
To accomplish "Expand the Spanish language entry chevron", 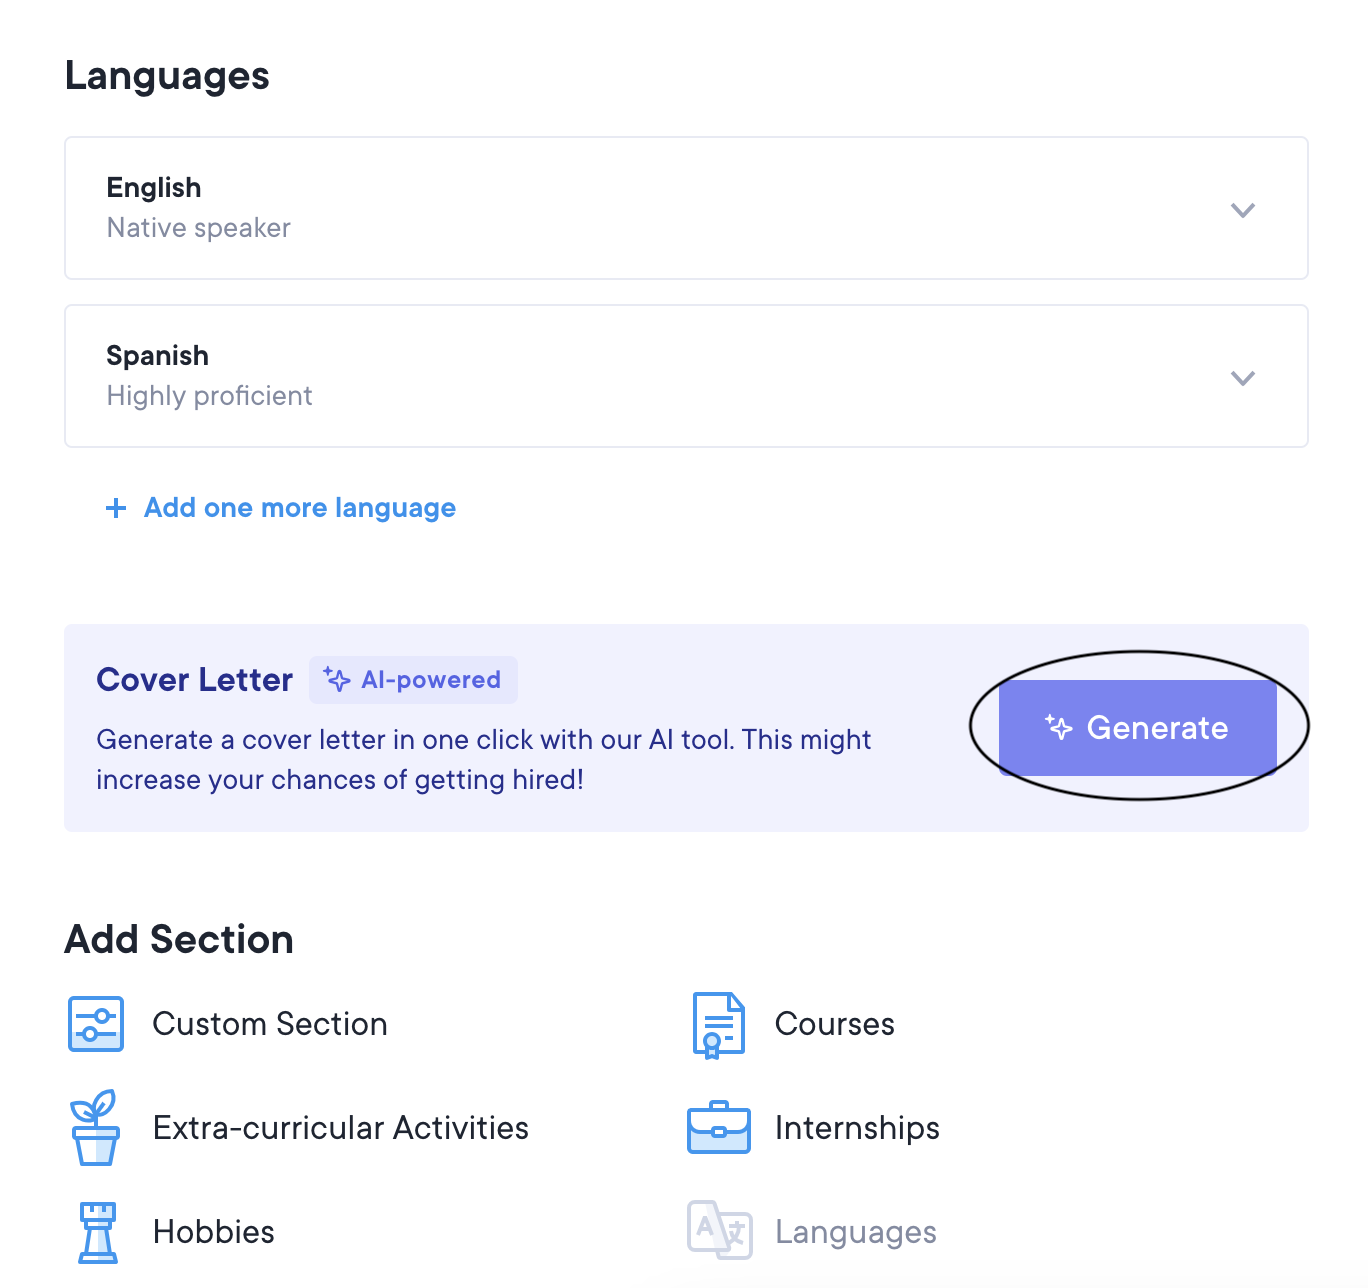I will click(1242, 378).
